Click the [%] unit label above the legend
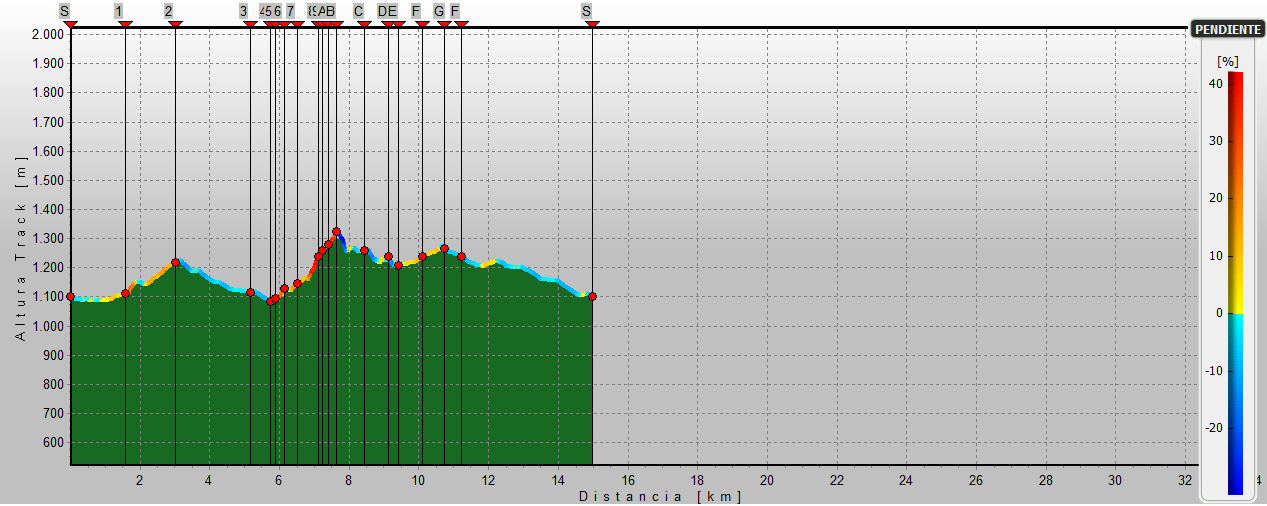 pyautogui.click(x=1227, y=61)
